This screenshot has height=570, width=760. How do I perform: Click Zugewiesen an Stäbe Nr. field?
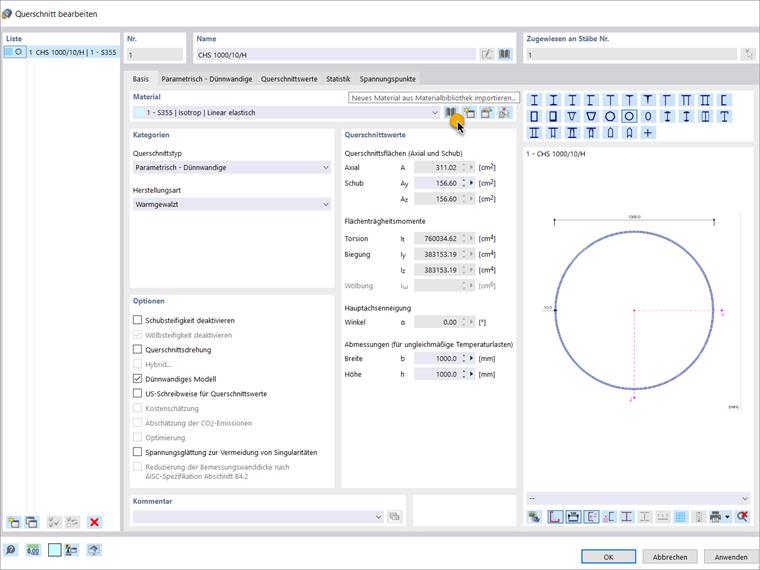coord(632,55)
